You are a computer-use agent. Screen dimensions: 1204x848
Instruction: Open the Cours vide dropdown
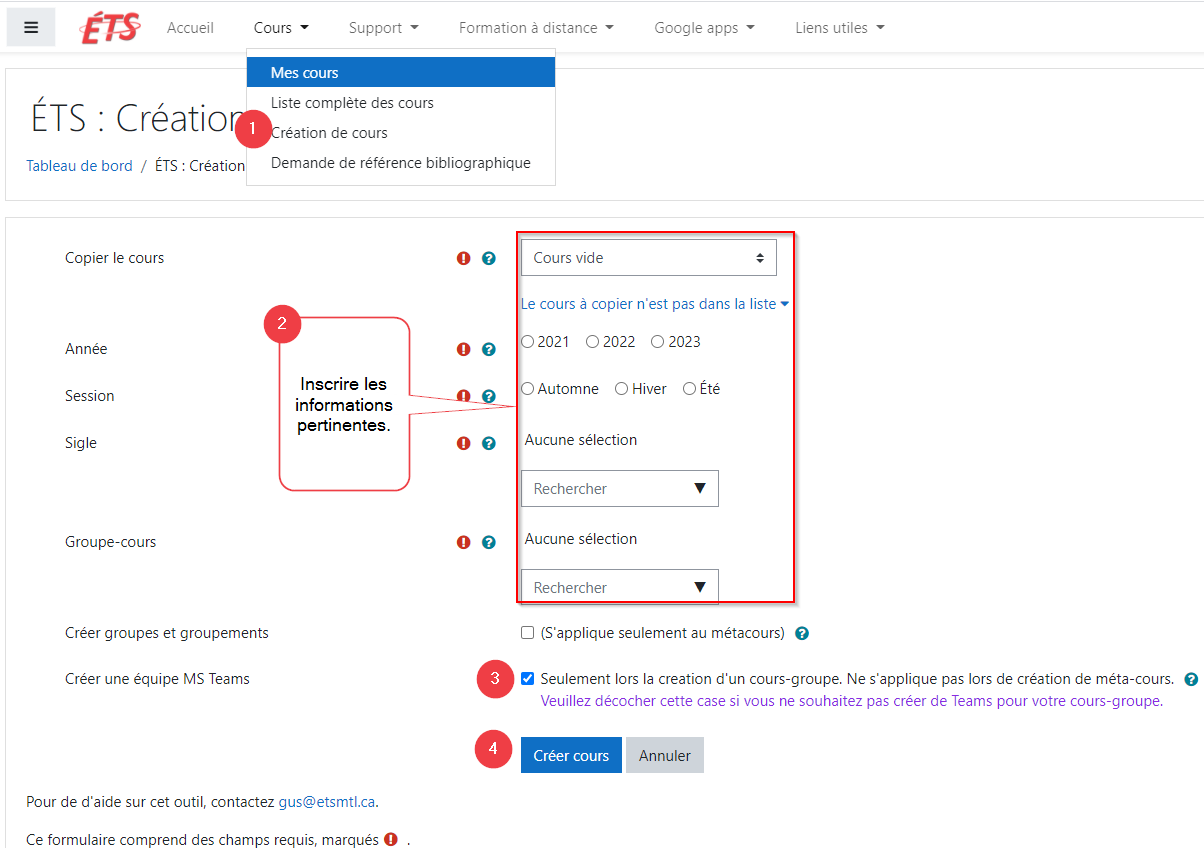tap(648, 258)
